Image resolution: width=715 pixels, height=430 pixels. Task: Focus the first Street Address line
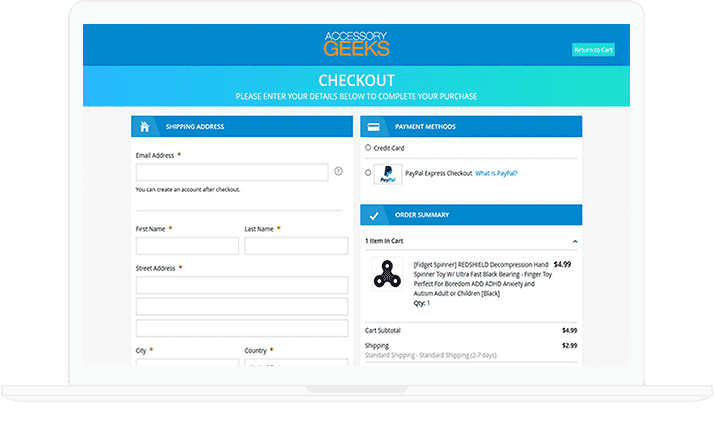(242, 285)
